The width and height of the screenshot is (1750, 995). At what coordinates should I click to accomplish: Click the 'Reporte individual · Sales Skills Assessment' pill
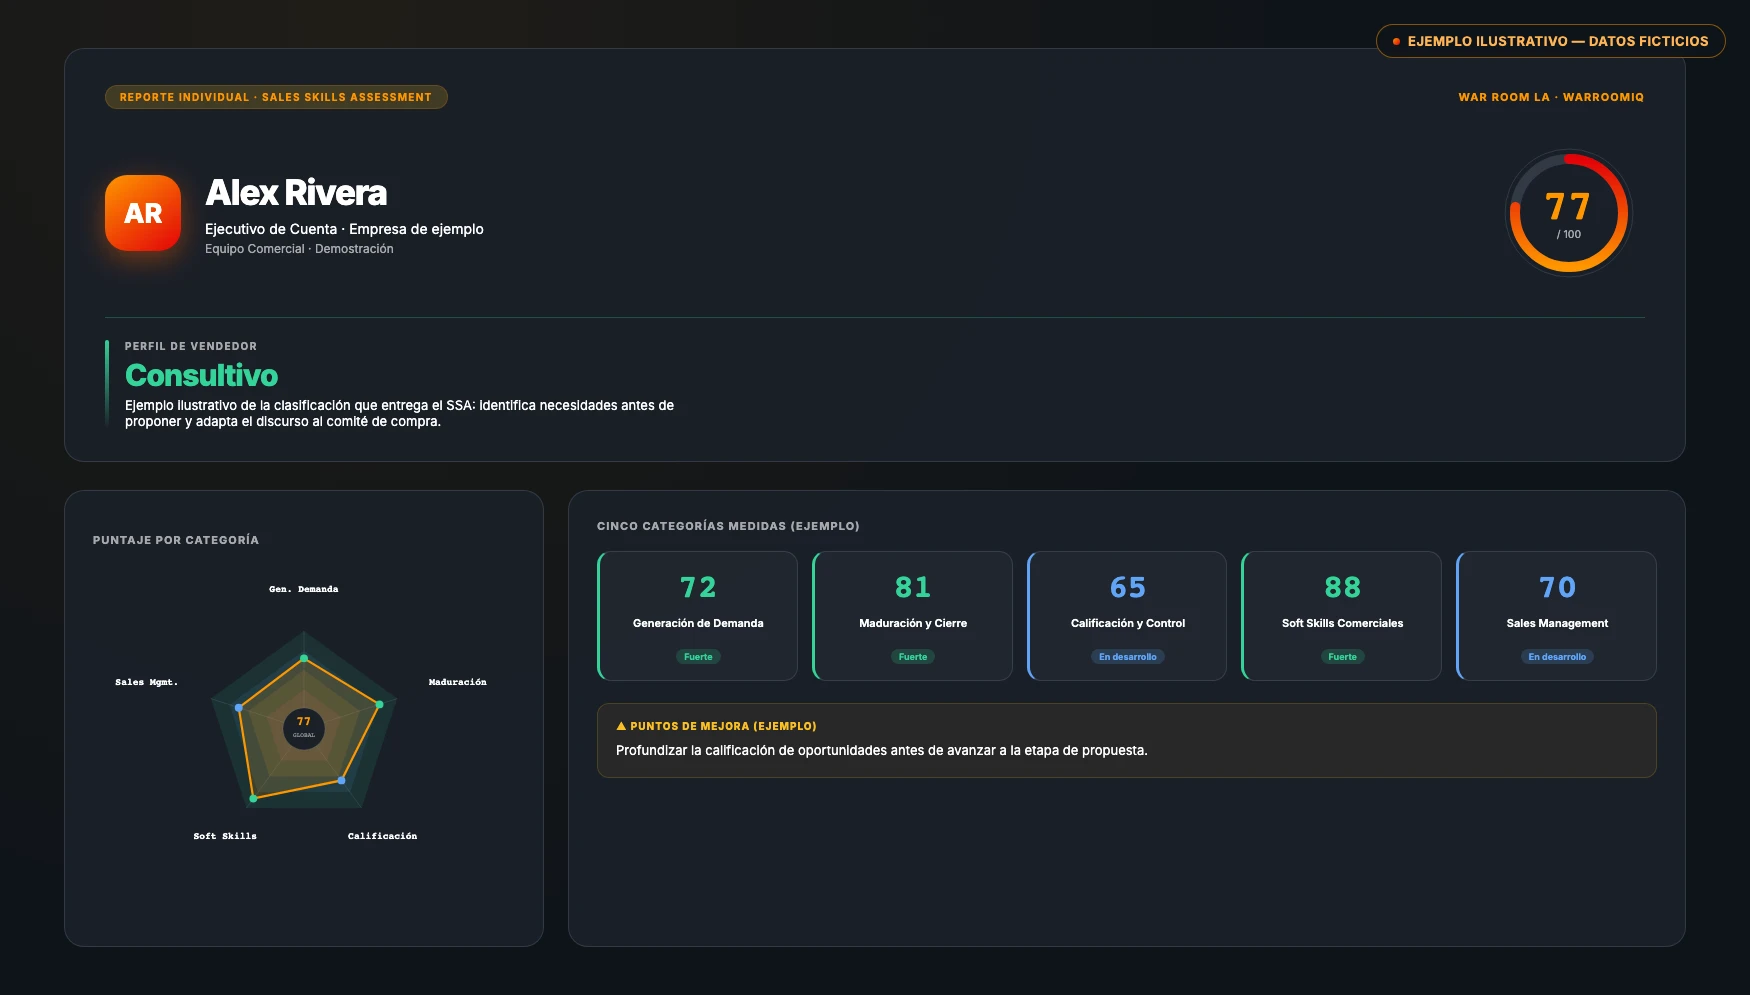[x=276, y=97]
